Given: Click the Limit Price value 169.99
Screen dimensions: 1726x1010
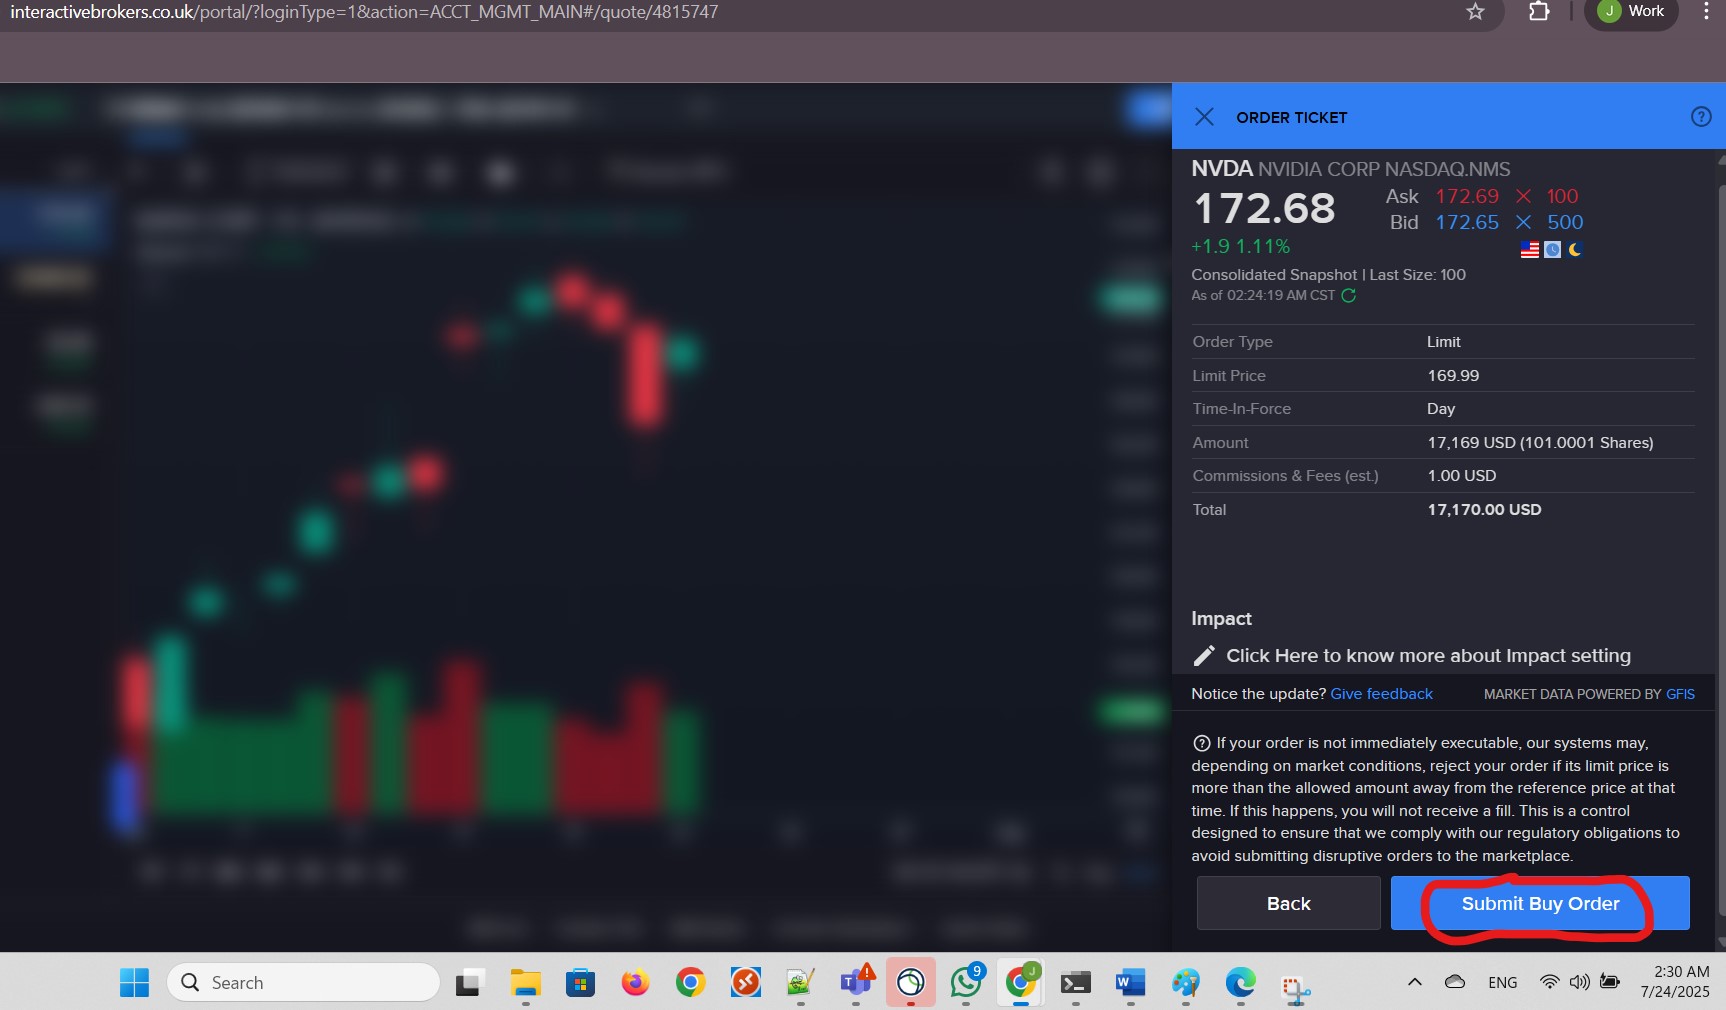Looking at the screenshot, I should [1453, 376].
